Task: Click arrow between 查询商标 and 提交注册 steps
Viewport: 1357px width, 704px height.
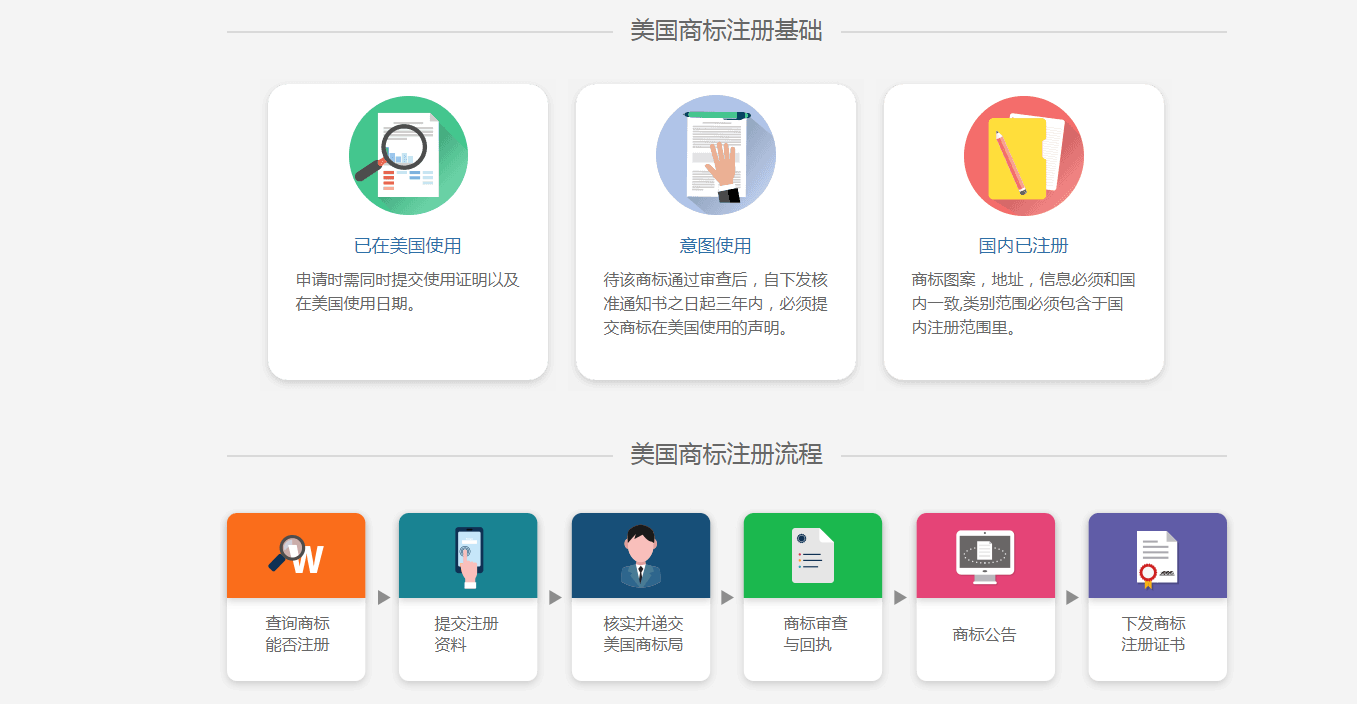Action: point(383,597)
